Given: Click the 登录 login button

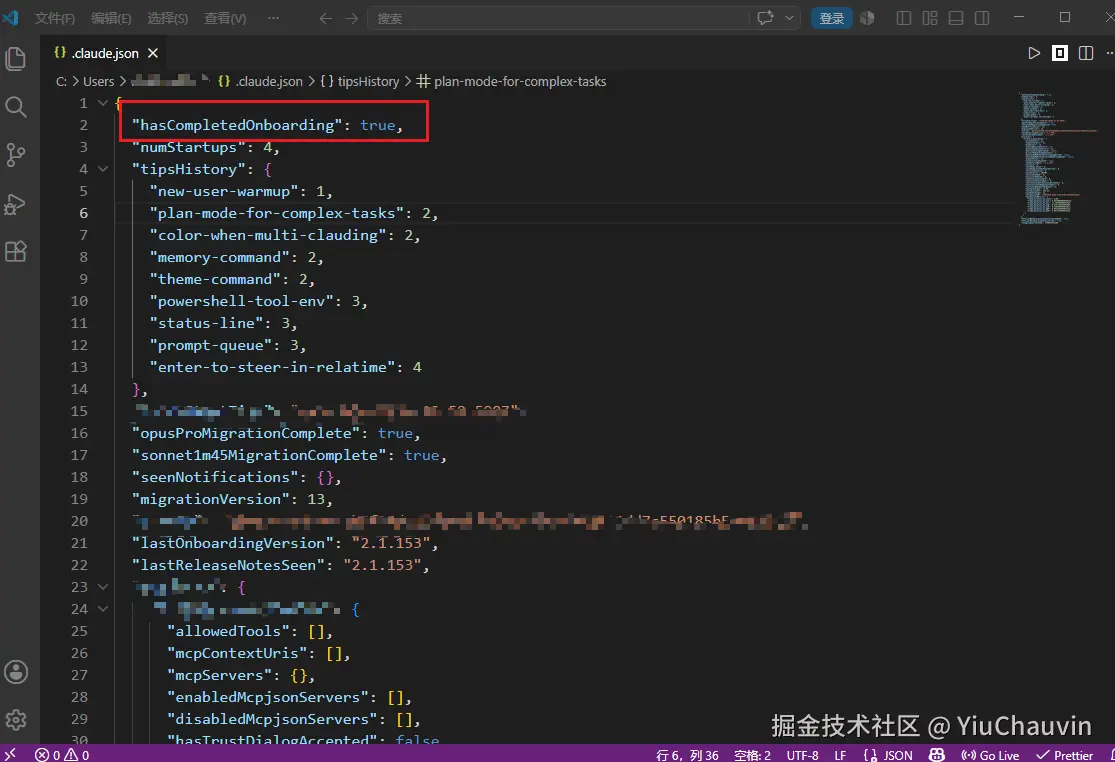Looking at the screenshot, I should coord(831,18).
